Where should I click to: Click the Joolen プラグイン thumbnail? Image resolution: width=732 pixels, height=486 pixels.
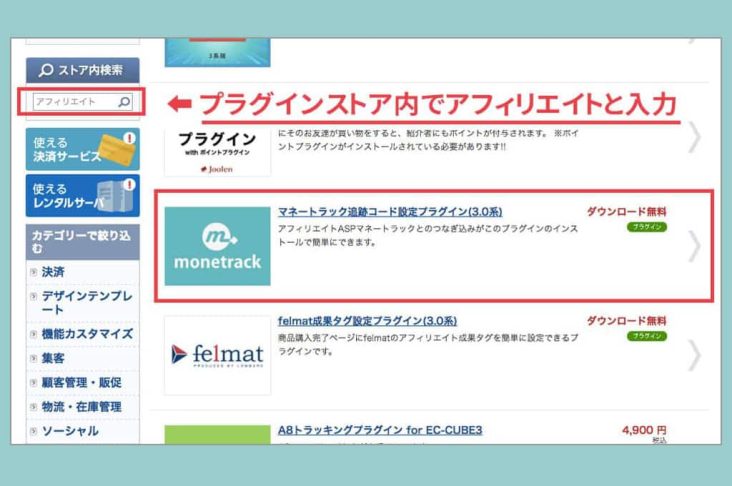pyautogui.click(x=218, y=153)
